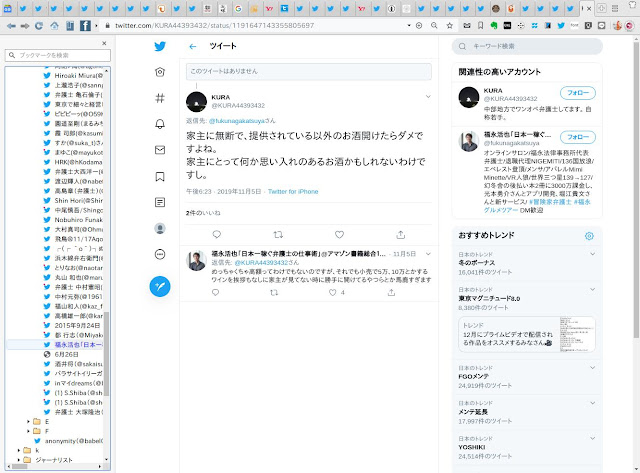Viewport: 640px width, 473px height.
Task: Switch to the Google browser tab
Action: pos(238,8)
